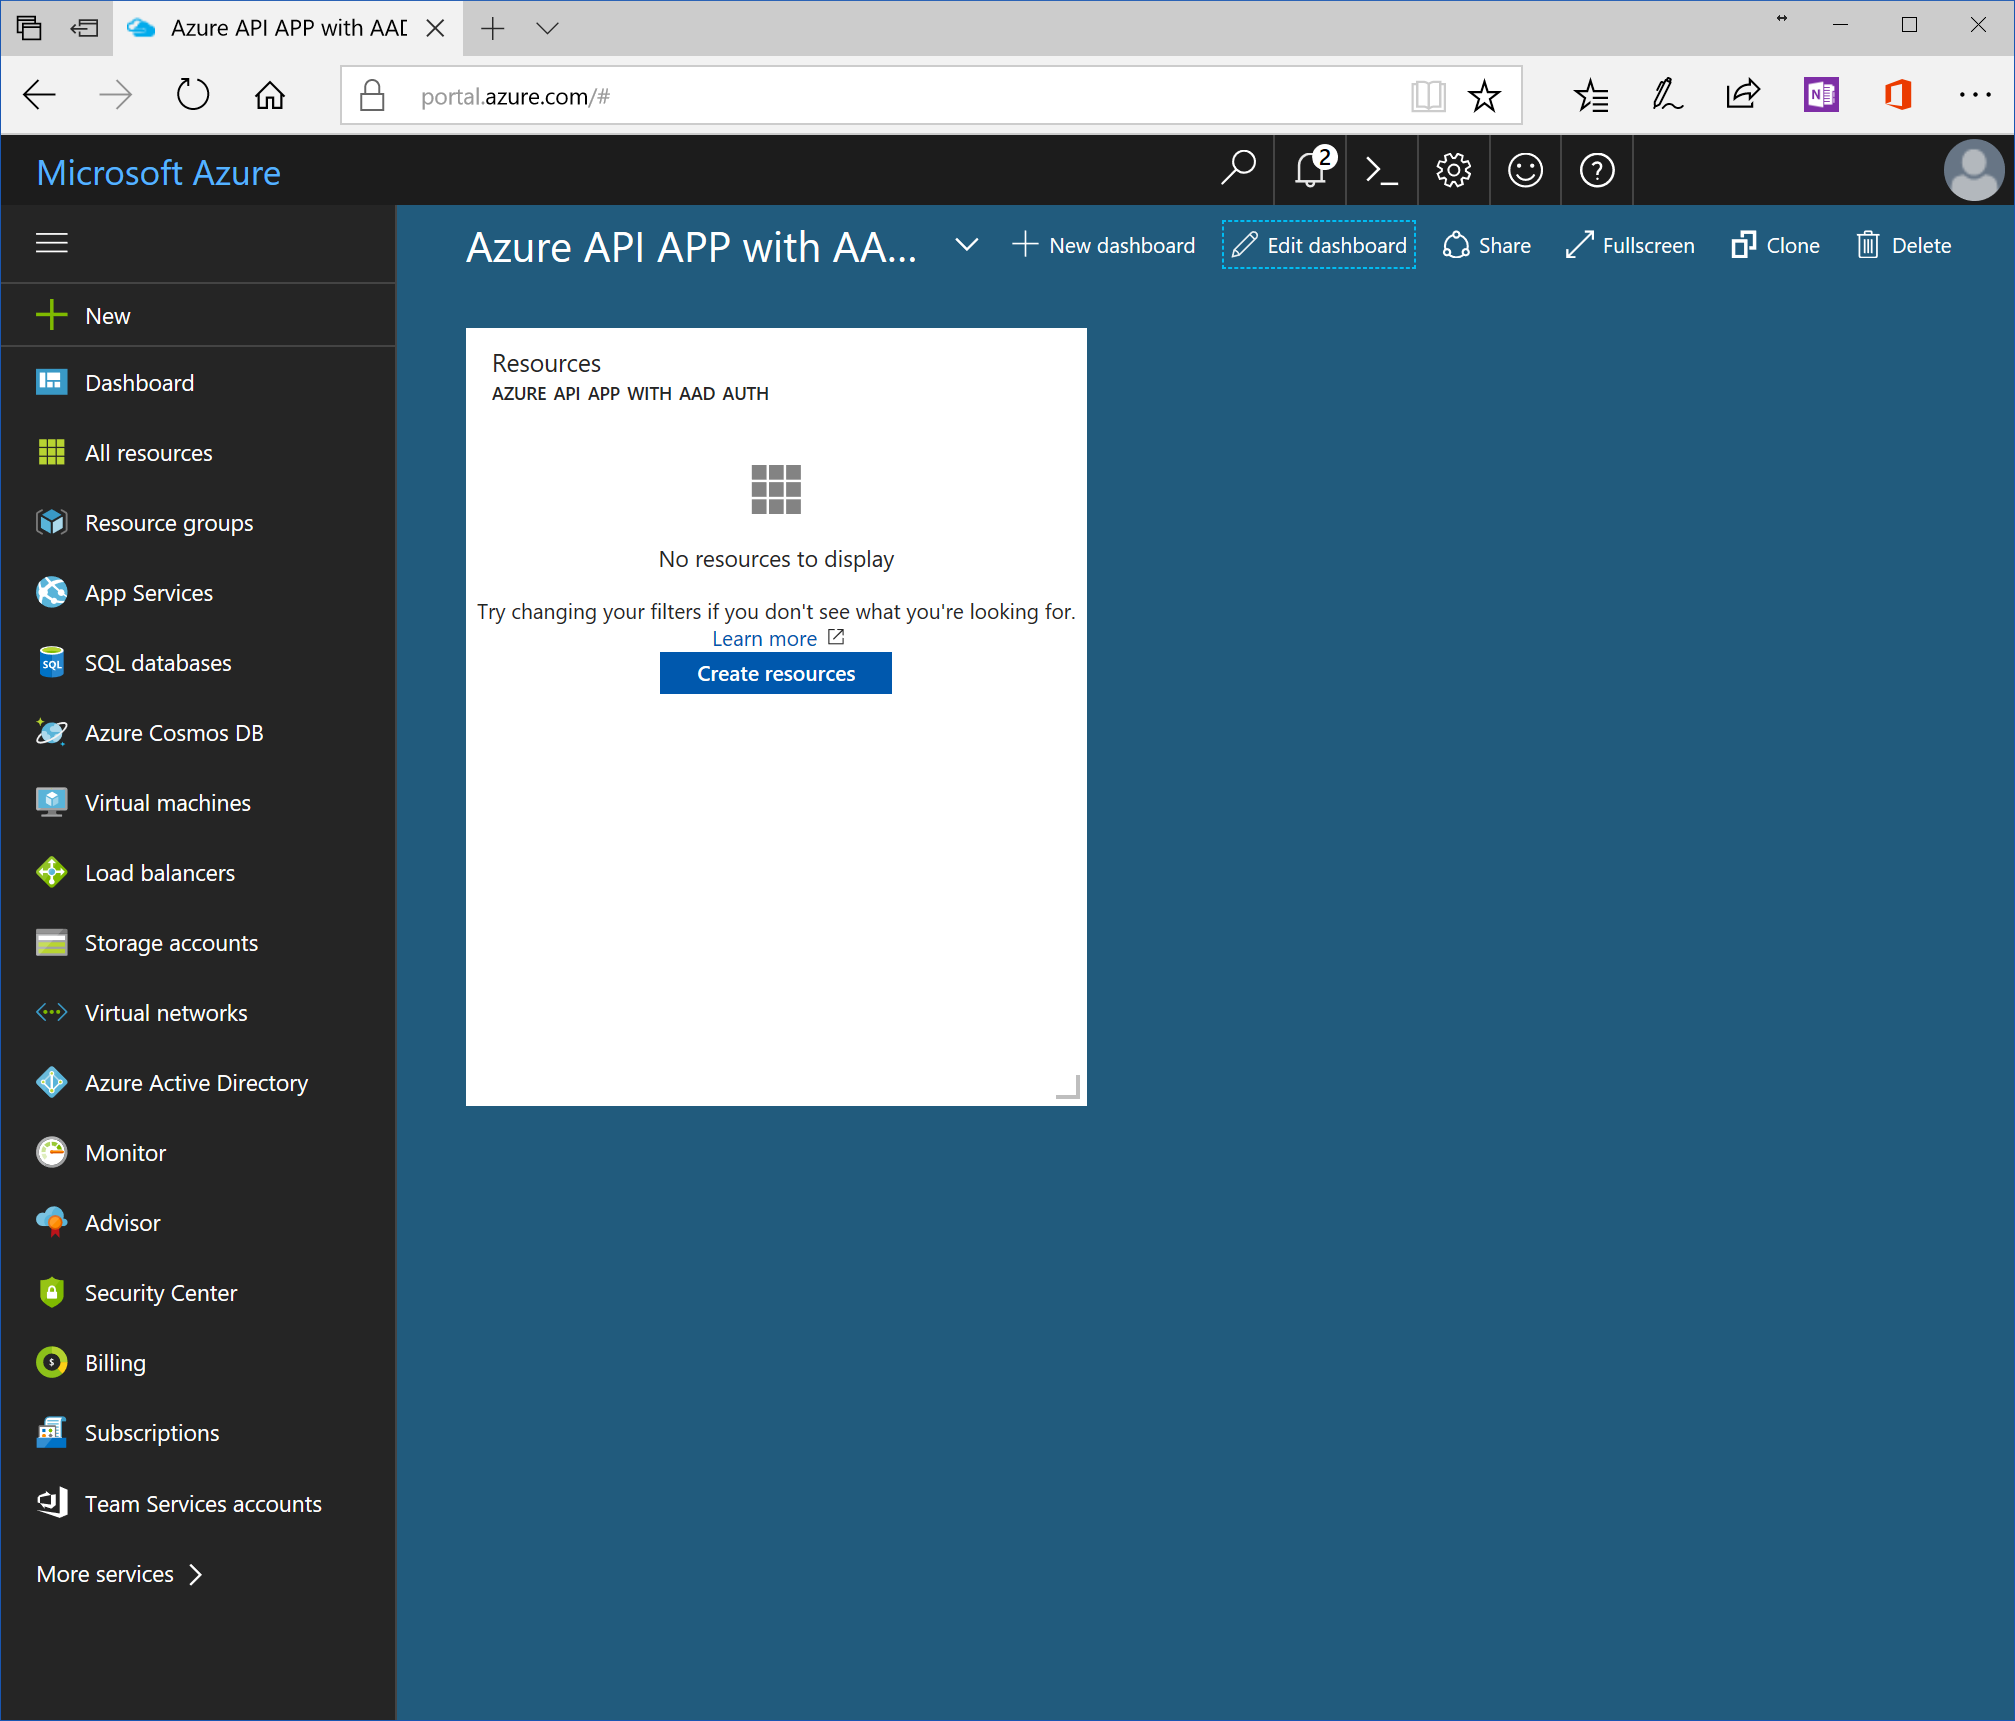
Task: Toggle Edge reading view icon
Action: [1428, 96]
